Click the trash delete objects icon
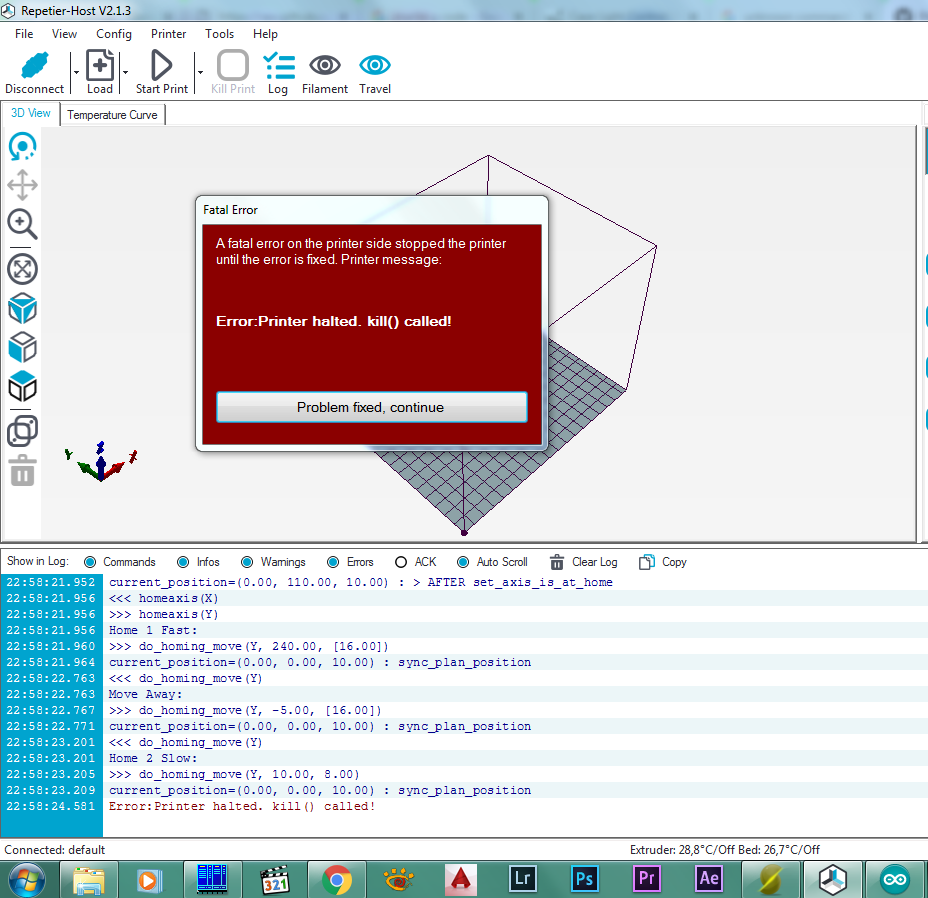Viewport: 928px width, 898px height. pyautogui.click(x=22, y=471)
